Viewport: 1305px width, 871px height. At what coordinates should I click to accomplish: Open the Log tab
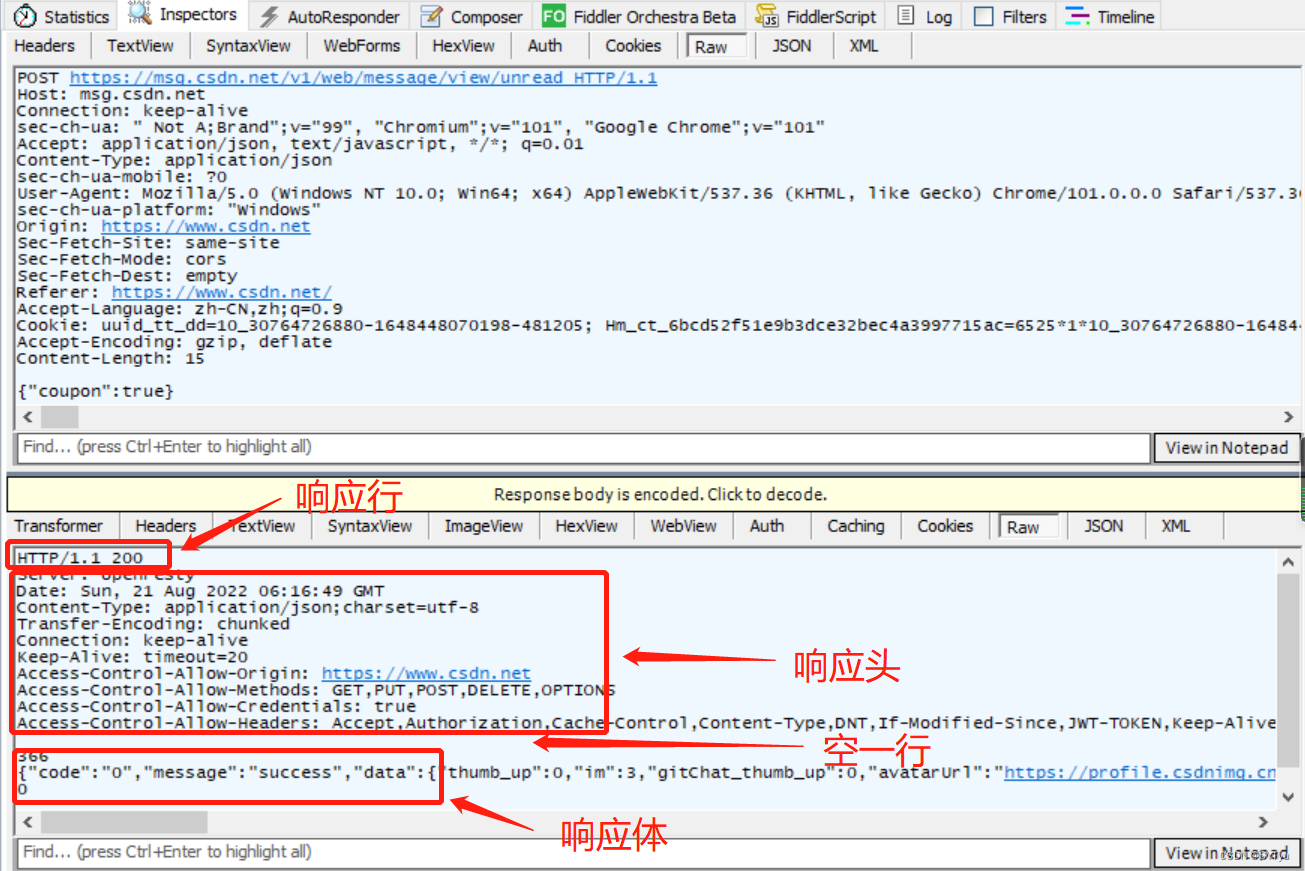pyautogui.click(x=924, y=16)
